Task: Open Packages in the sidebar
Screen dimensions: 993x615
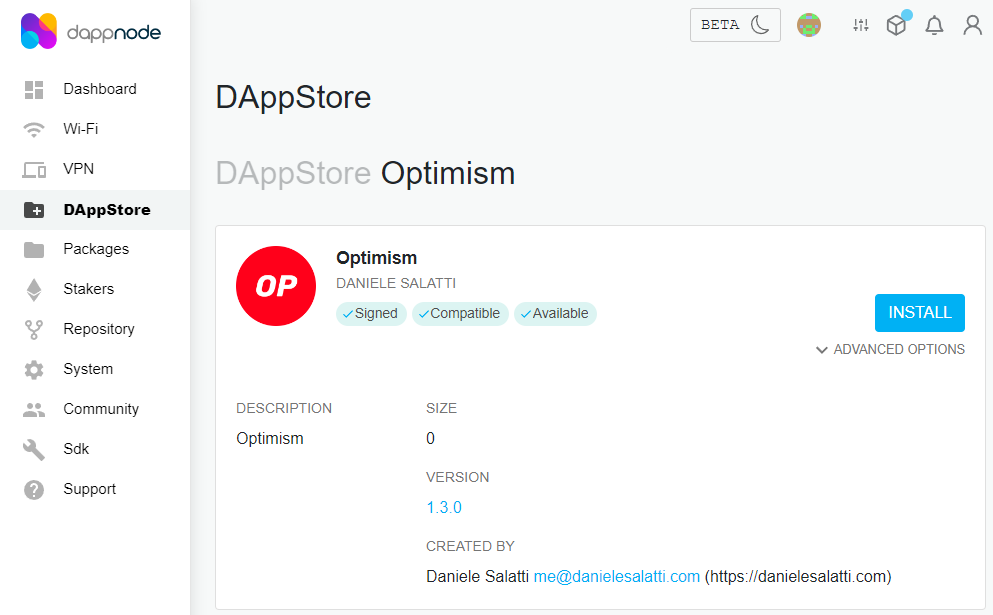Action: (95, 250)
